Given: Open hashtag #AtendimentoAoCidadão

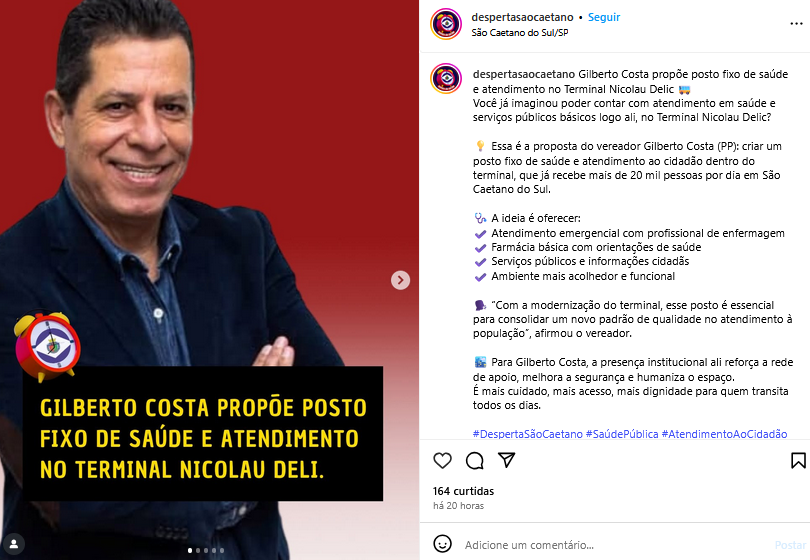Looking at the screenshot, I should coord(724,434).
